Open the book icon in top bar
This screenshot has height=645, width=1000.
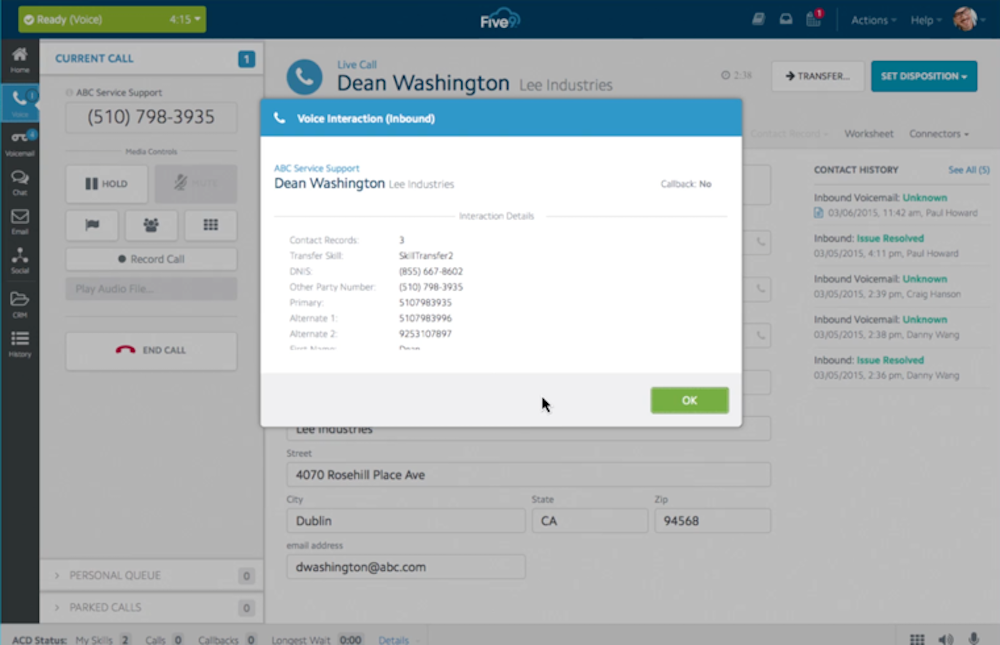click(758, 19)
